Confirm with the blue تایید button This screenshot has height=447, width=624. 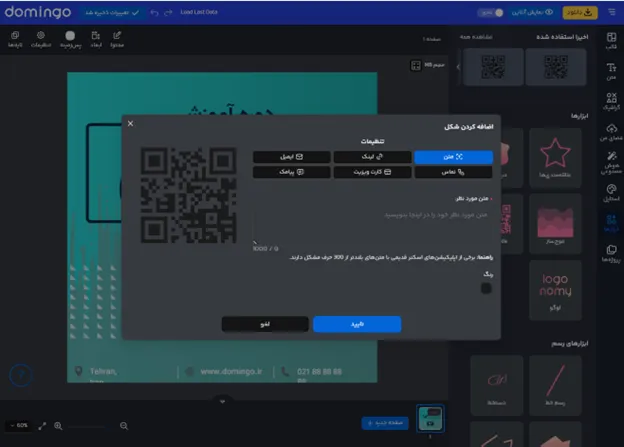pyautogui.click(x=356, y=324)
